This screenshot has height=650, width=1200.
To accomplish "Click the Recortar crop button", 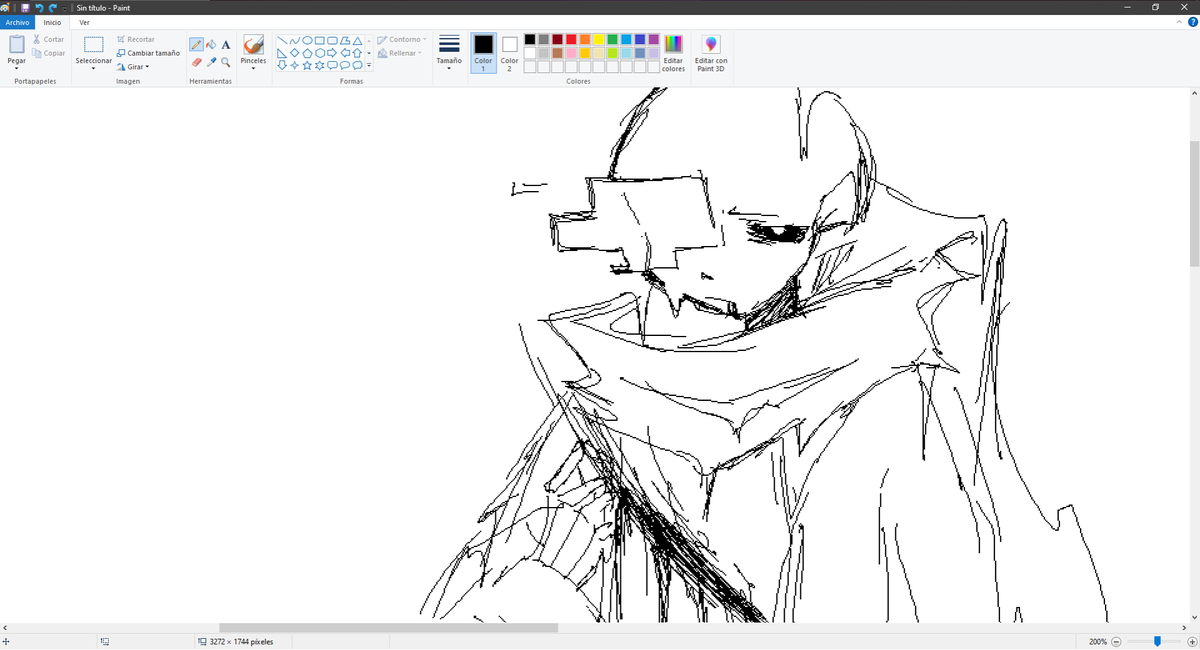I will [x=136, y=39].
